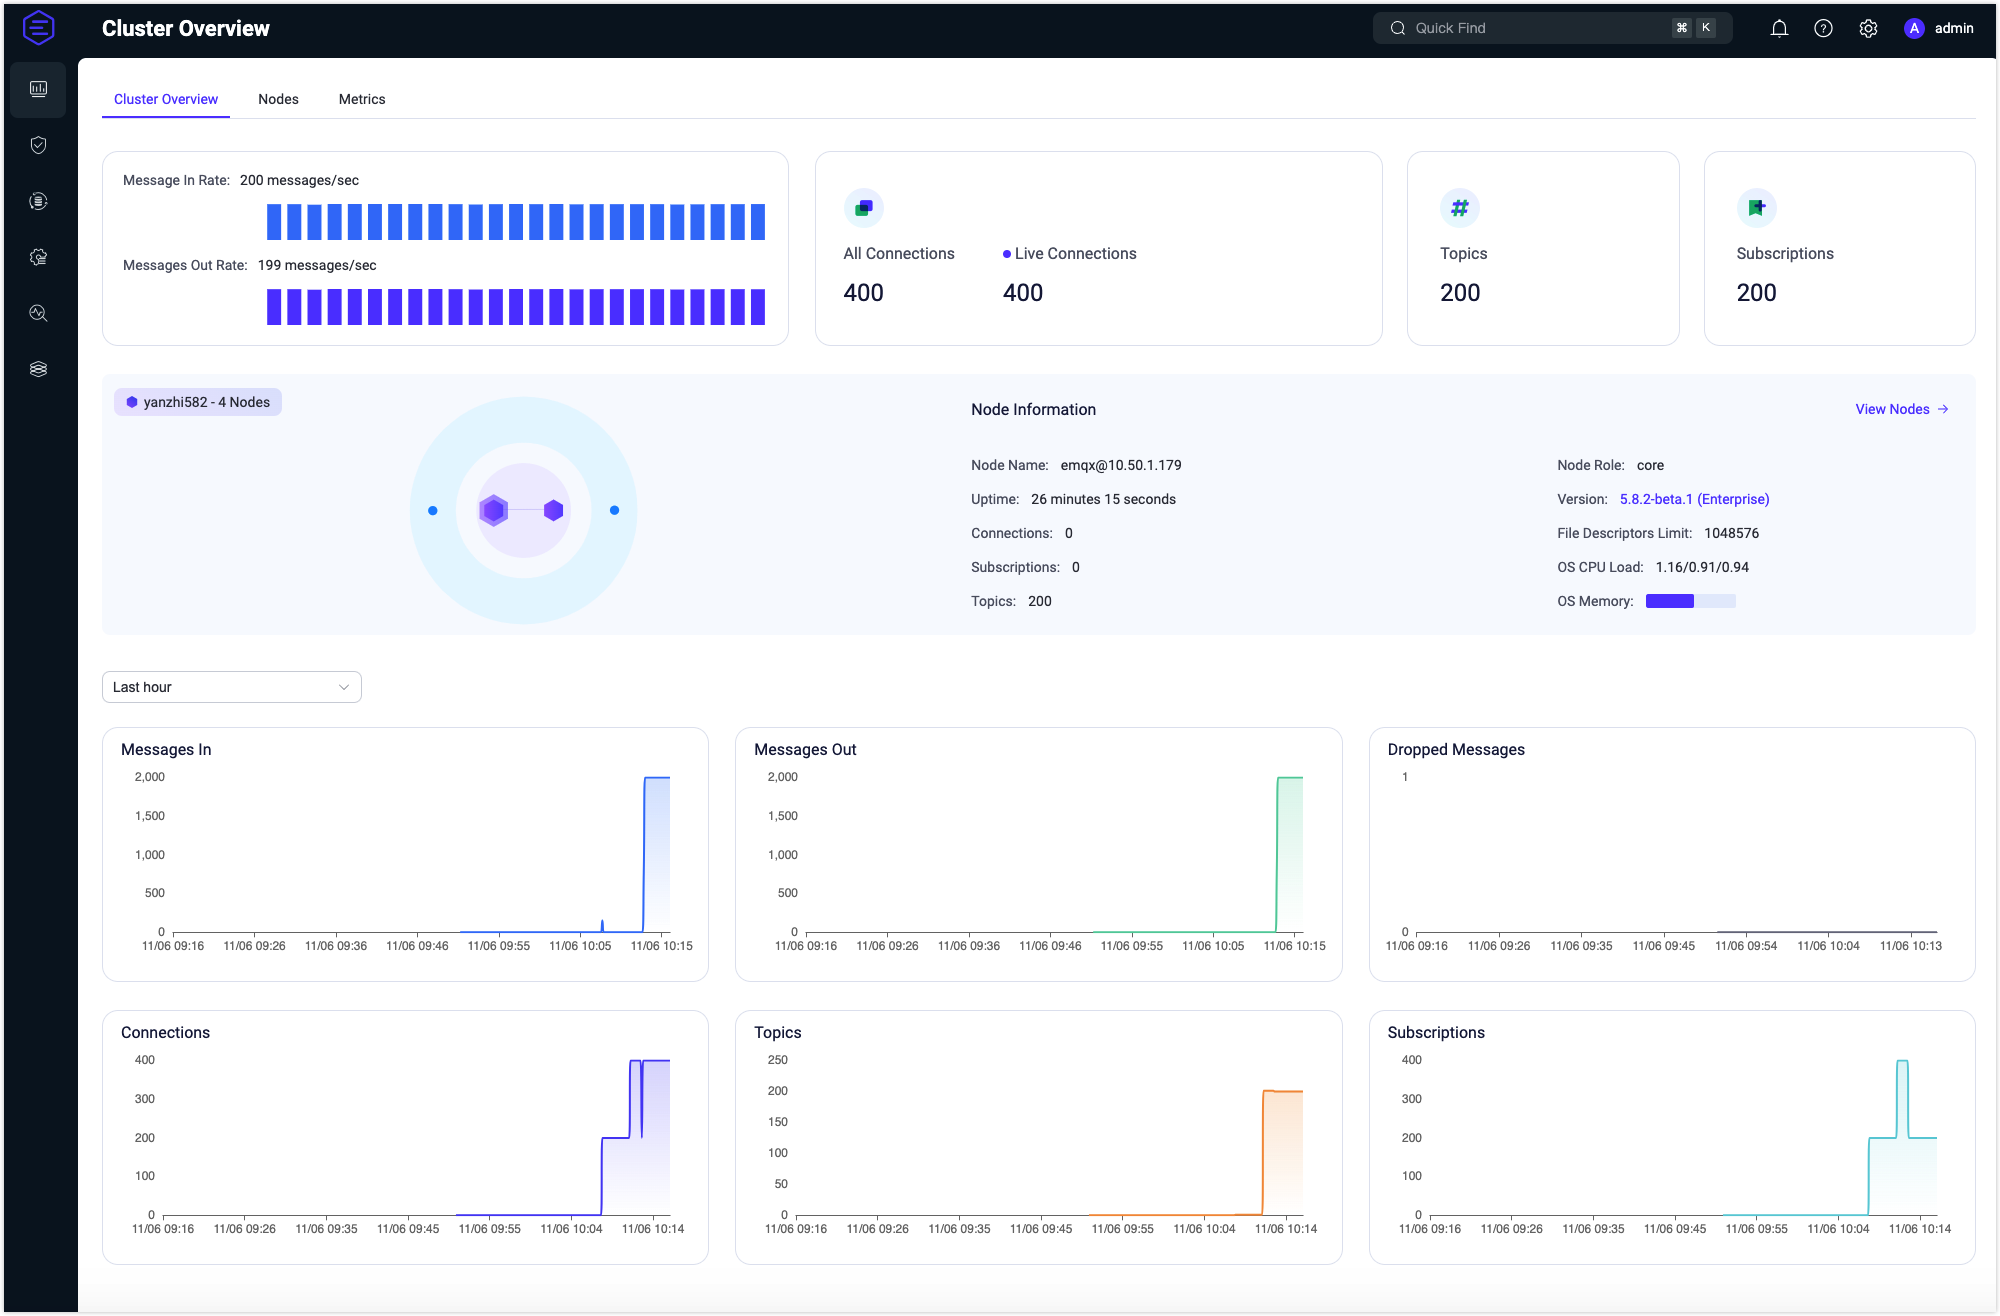
Task: Switch to the Nodes tab
Action: click(x=278, y=99)
